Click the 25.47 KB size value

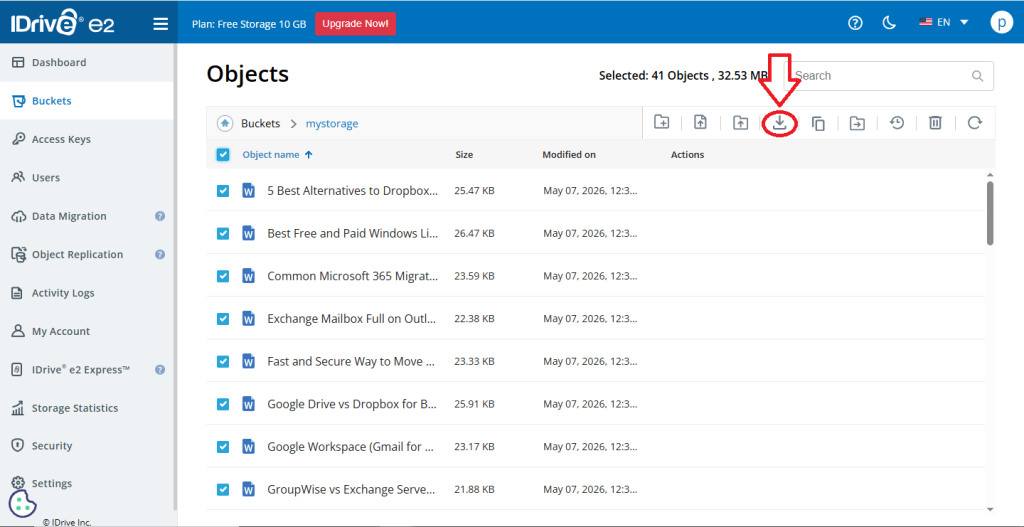point(474,191)
